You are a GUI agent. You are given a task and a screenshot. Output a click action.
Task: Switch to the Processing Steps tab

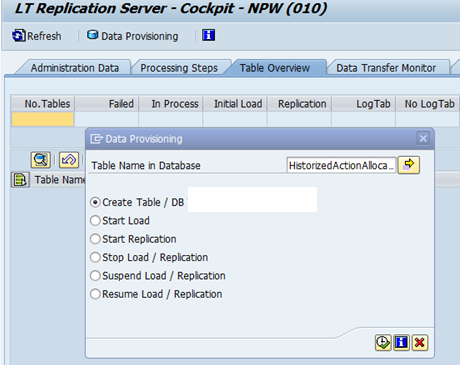pos(179,68)
